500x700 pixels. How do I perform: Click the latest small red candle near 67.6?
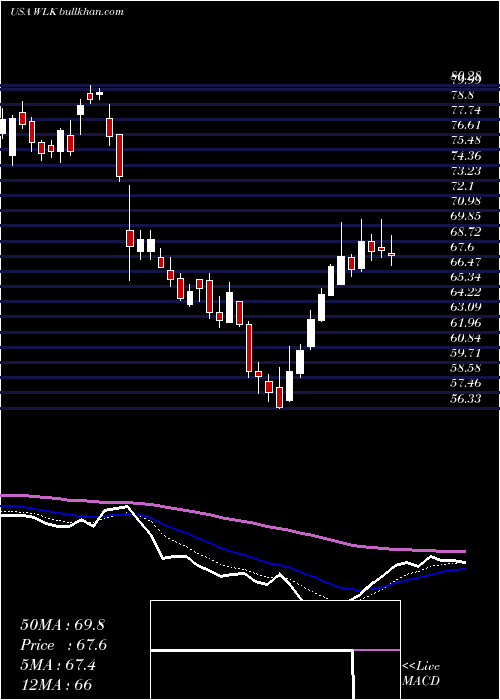(x=392, y=254)
